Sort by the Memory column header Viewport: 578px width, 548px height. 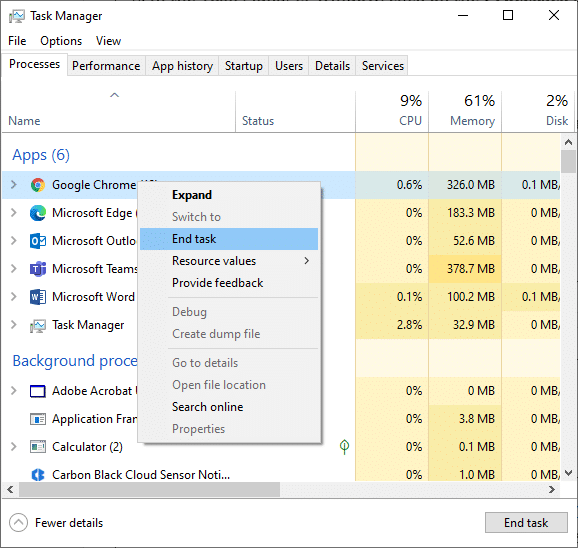coord(465,111)
